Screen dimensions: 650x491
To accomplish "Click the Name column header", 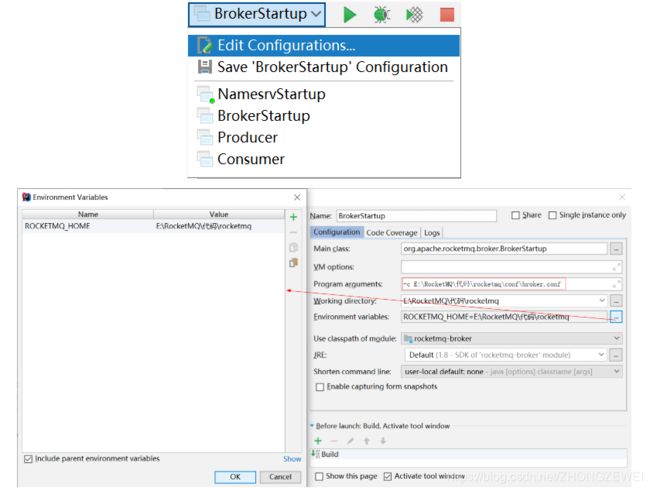I will tap(88, 214).
